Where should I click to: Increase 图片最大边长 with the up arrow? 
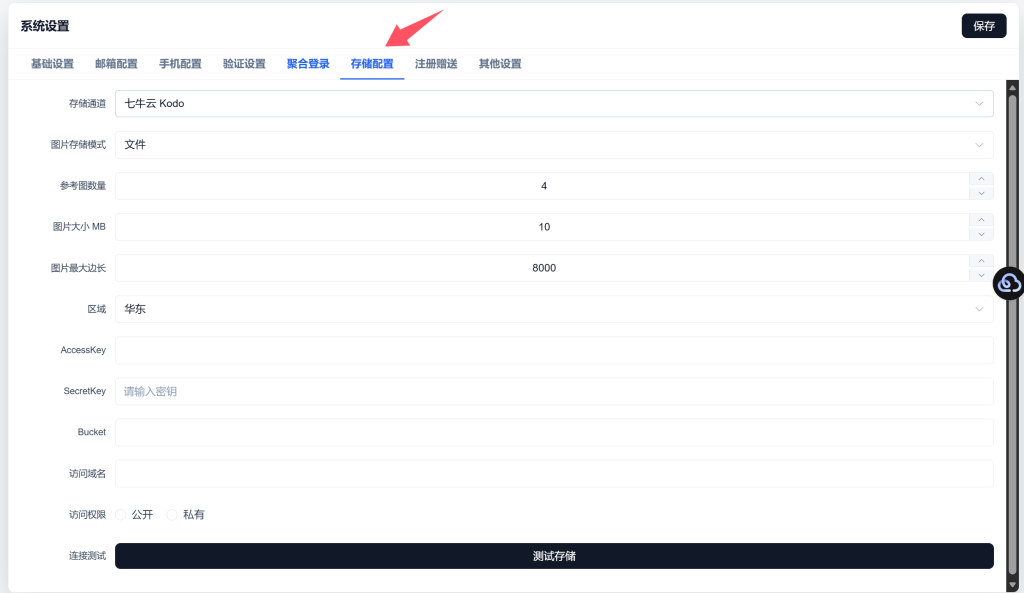click(981, 261)
